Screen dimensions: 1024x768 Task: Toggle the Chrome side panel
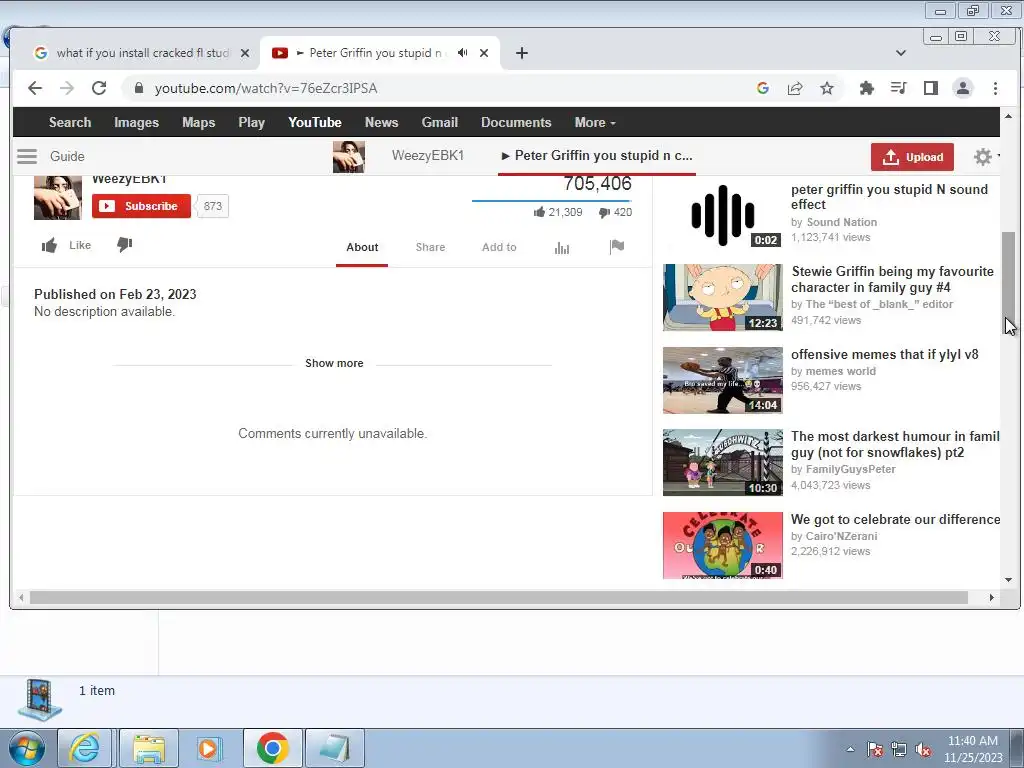931,88
